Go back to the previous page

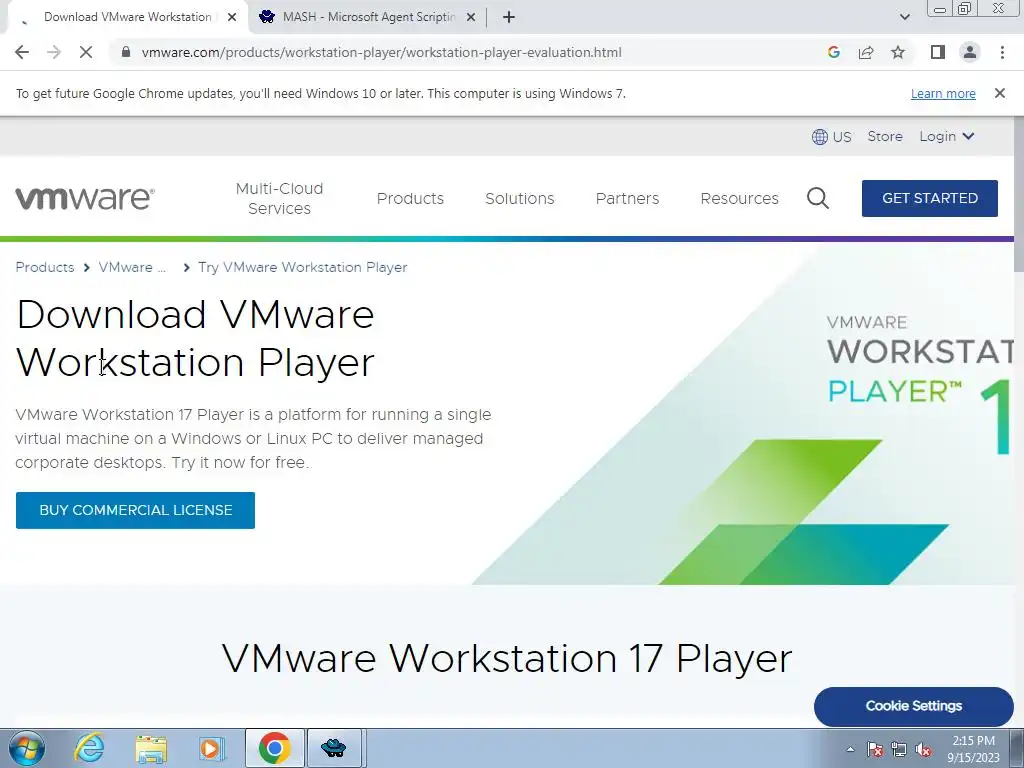(x=22, y=52)
